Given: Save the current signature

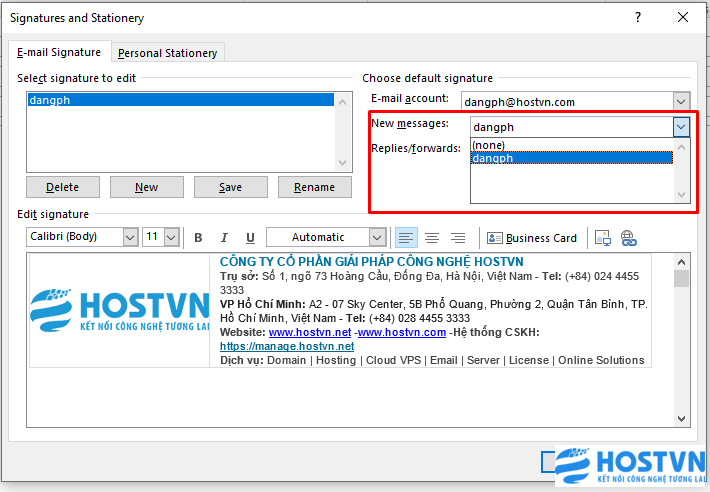Looking at the screenshot, I should pyautogui.click(x=230, y=187).
